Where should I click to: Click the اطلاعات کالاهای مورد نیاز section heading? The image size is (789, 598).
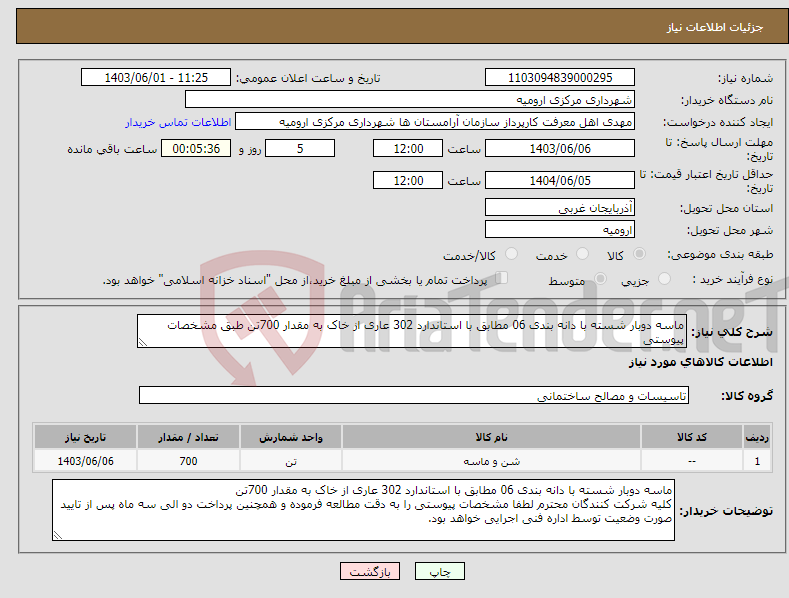700,362
